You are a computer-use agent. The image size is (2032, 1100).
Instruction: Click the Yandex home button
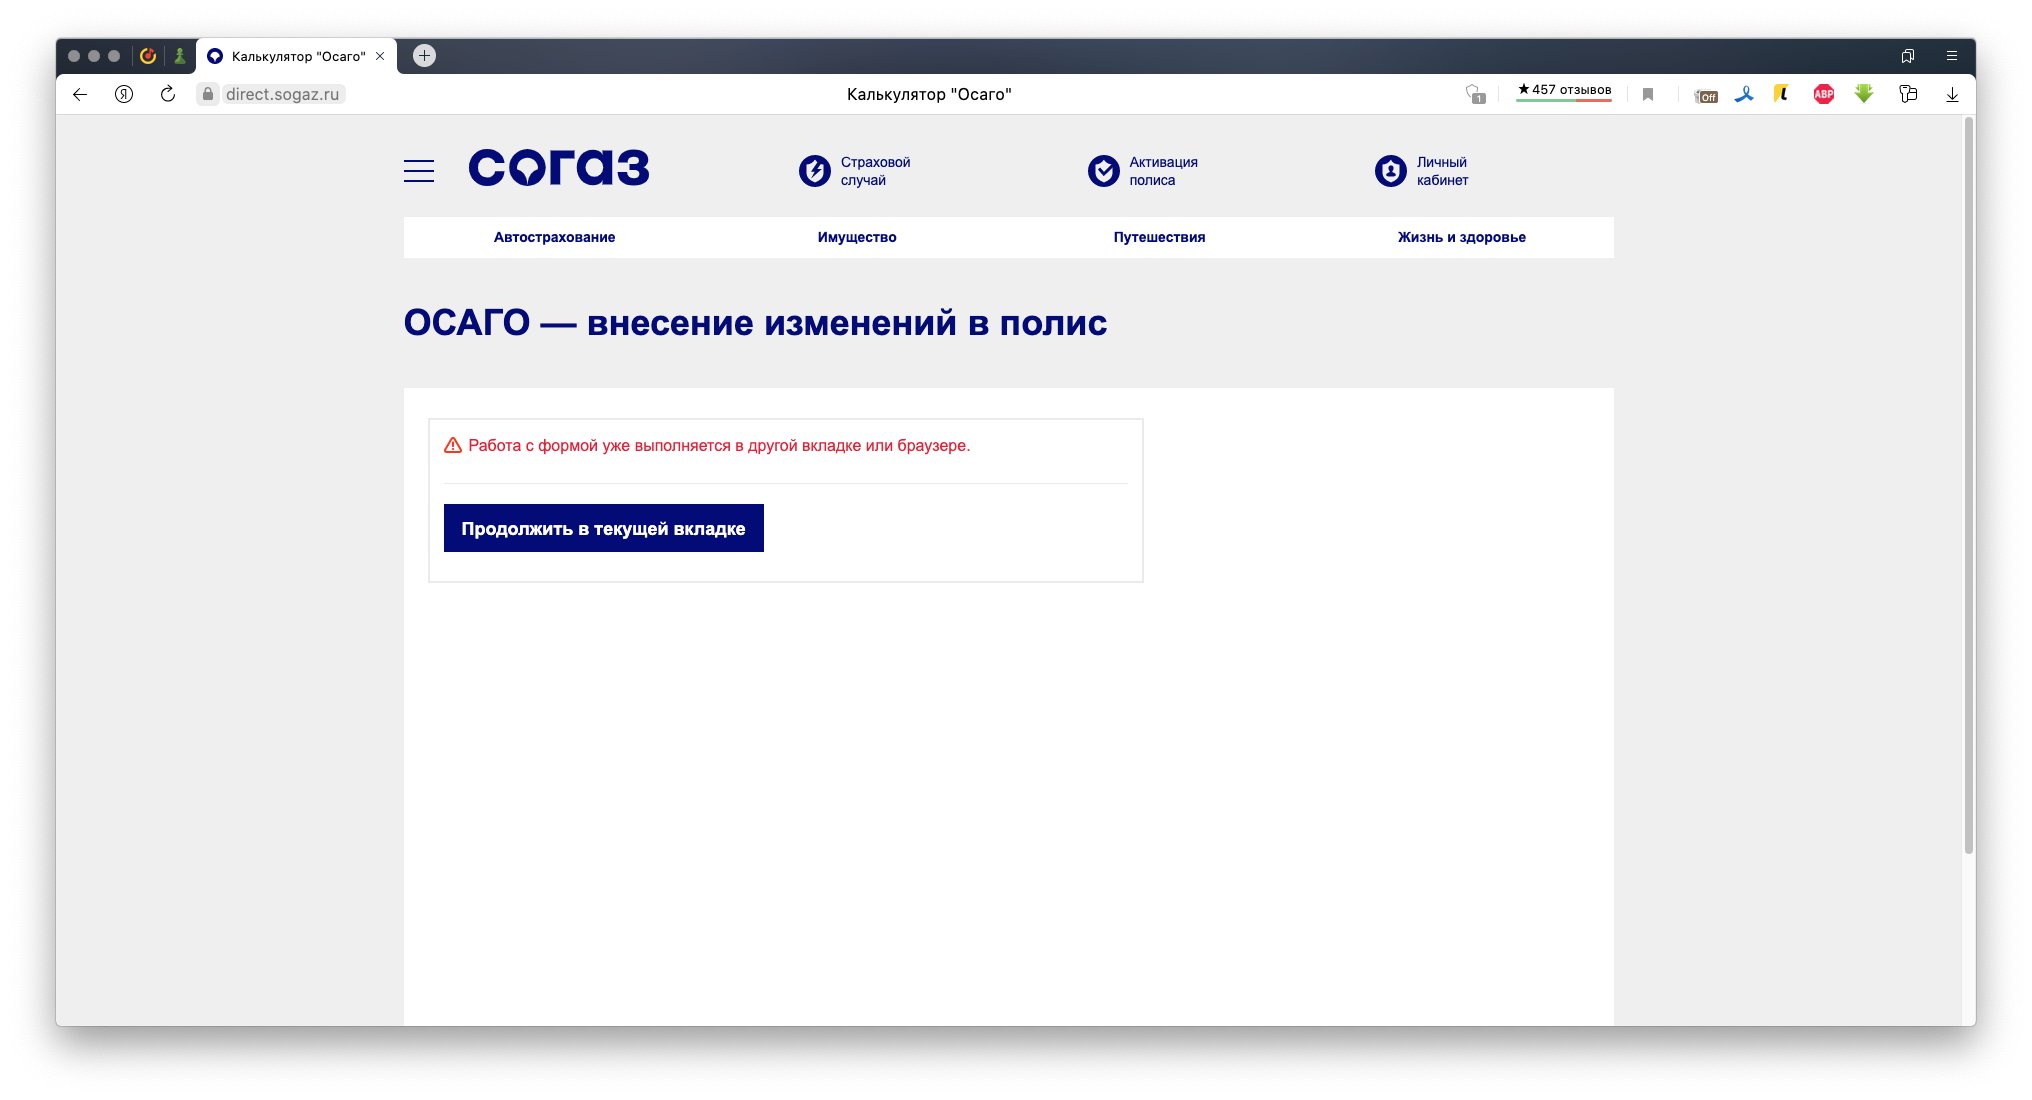click(x=124, y=94)
